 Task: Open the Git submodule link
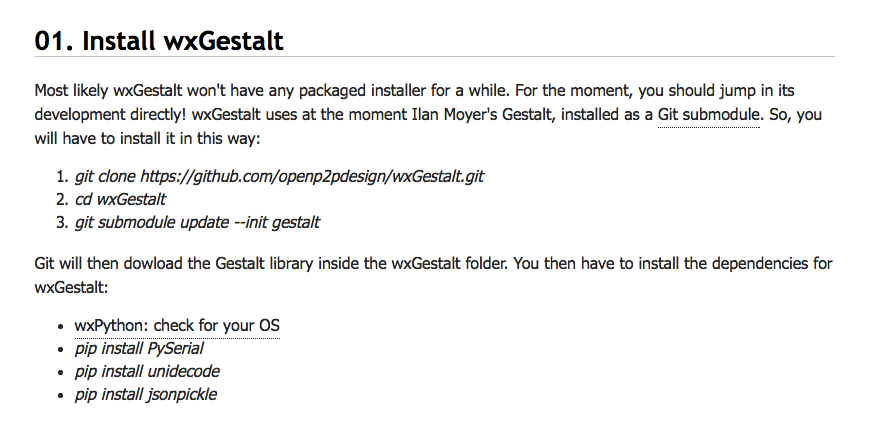click(708, 115)
